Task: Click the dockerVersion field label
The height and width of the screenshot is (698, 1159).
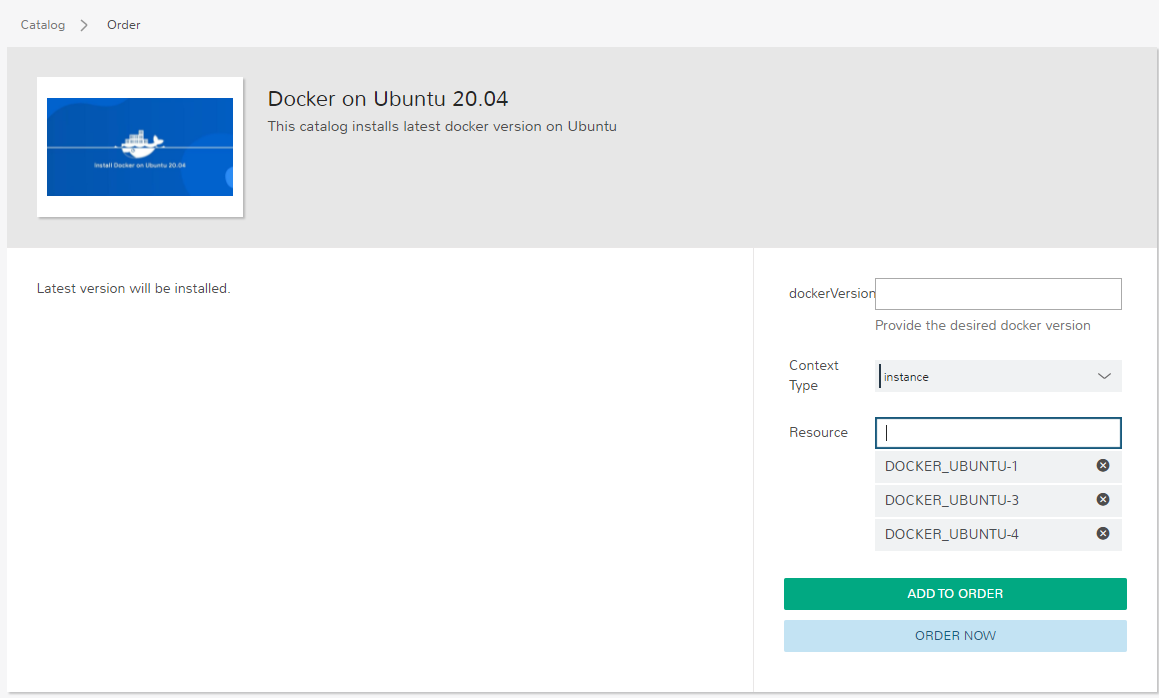Action: (x=832, y=294)
